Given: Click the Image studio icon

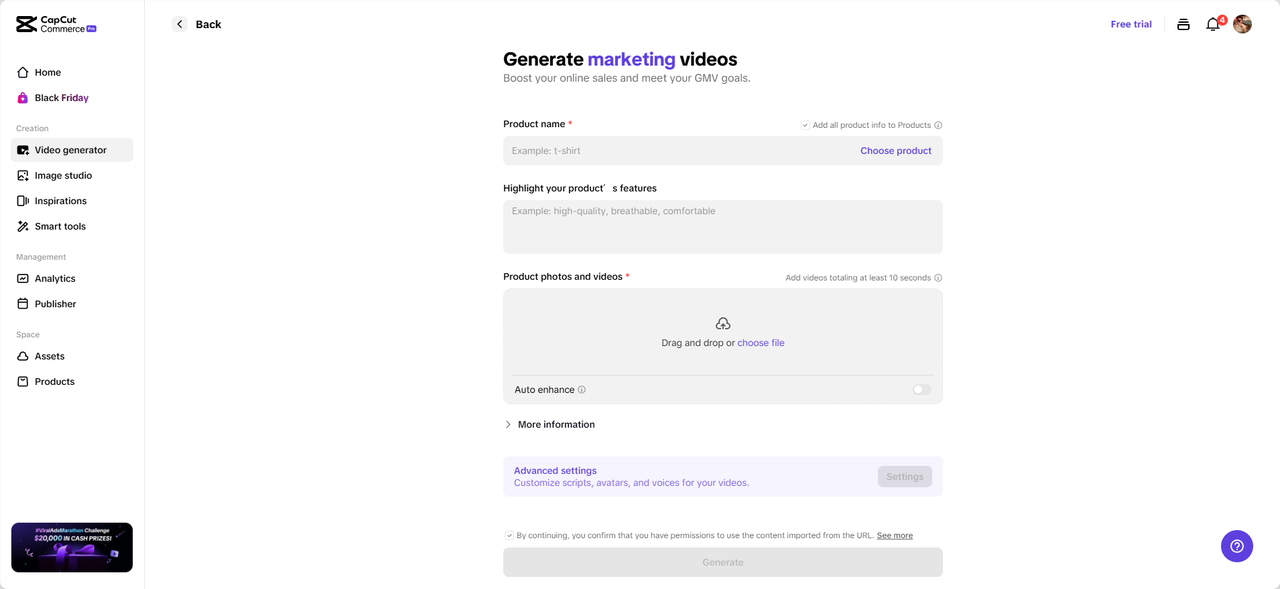Looking at the screenshot, I should coord(23,175).
